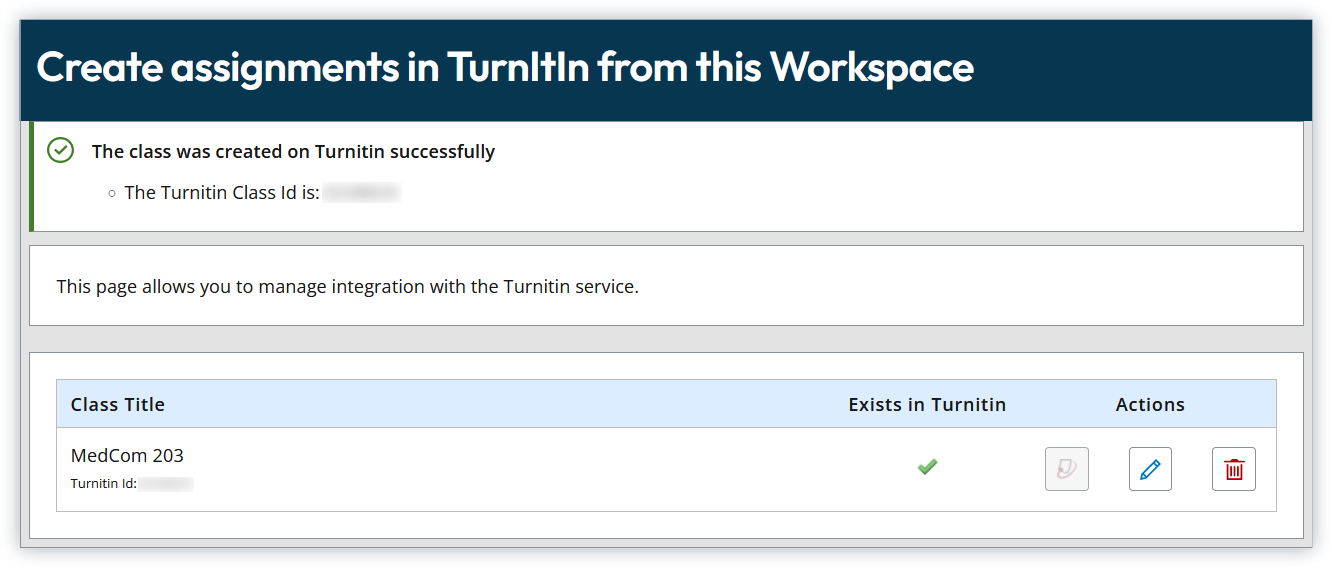Image resolution: width=1332 pixels, height=568 pixels.
Task: Select the MedCom 203 class title
Action: pos(127,455)
